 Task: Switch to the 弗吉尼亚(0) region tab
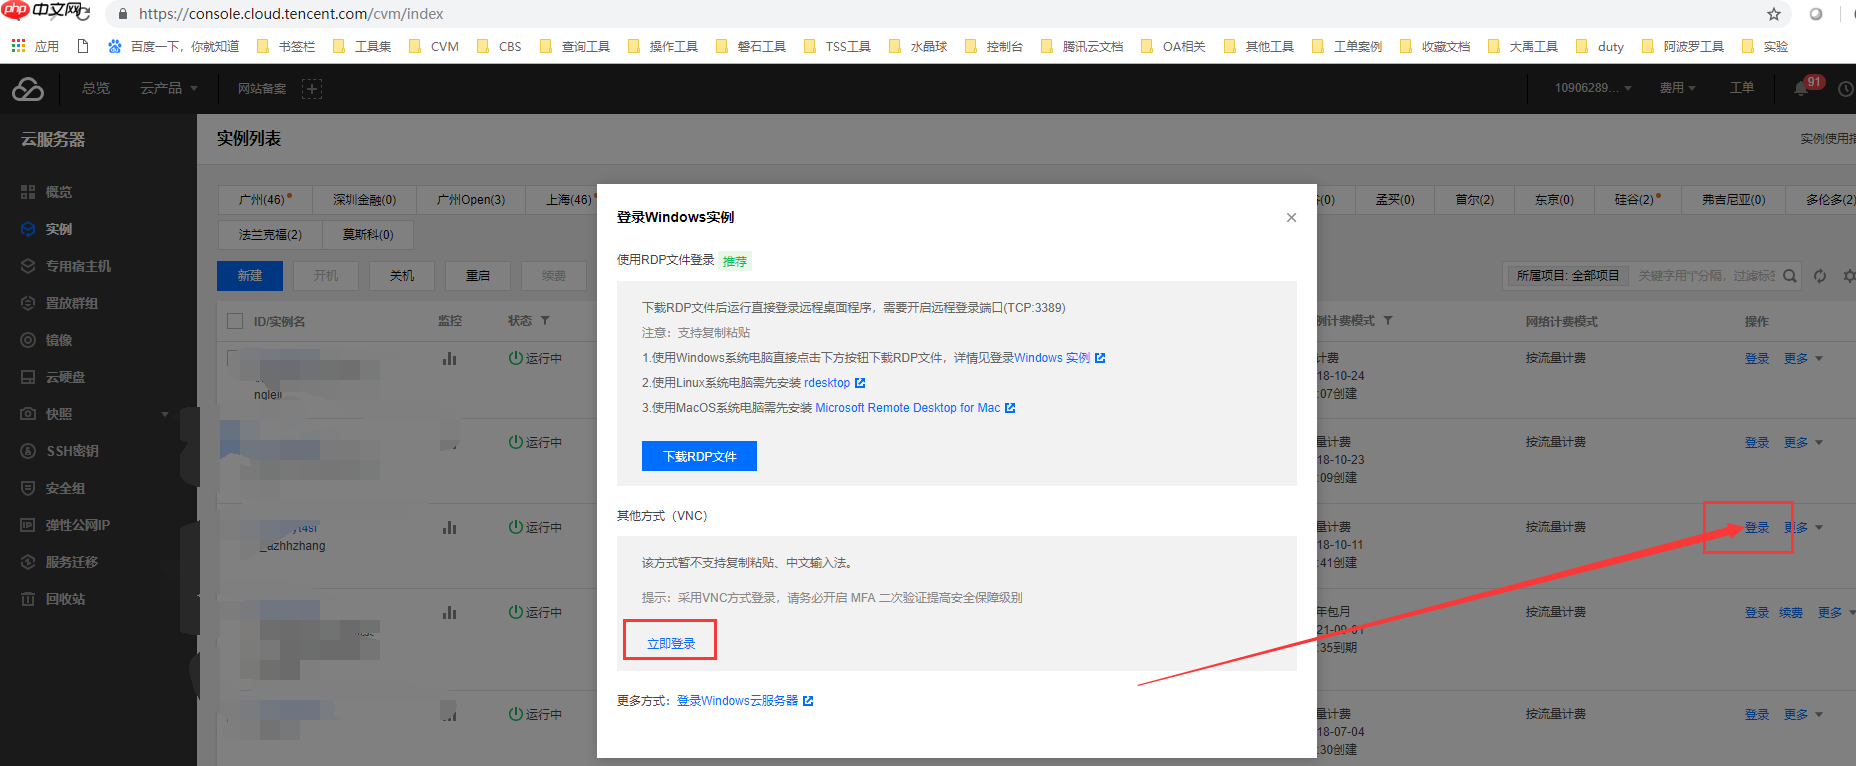pos(1733,200)
